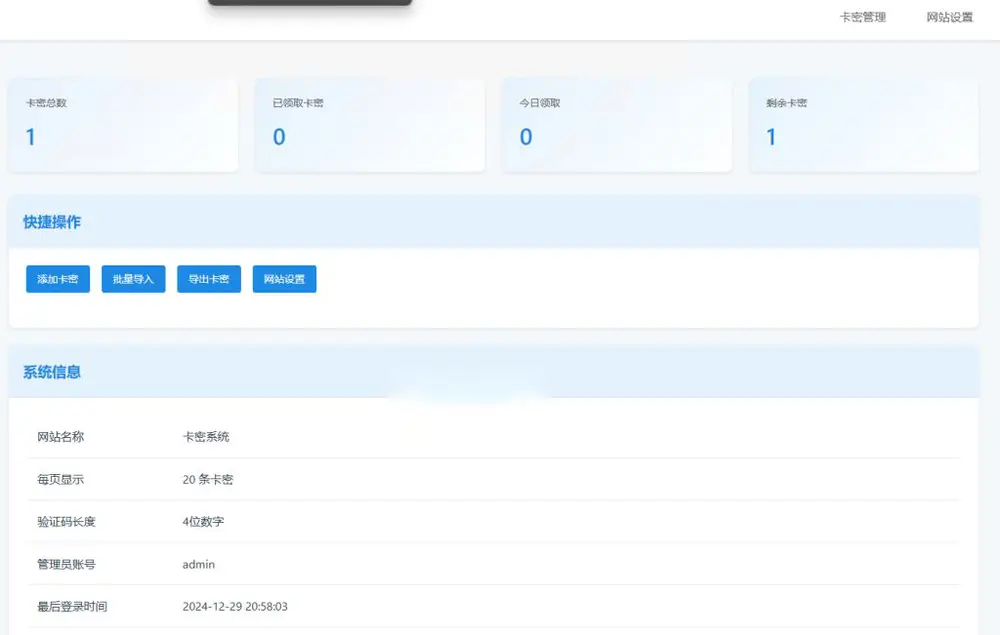Select the 最后登录时间 row label
Viewport: 1000px width, 635px height.
[72, 606]
